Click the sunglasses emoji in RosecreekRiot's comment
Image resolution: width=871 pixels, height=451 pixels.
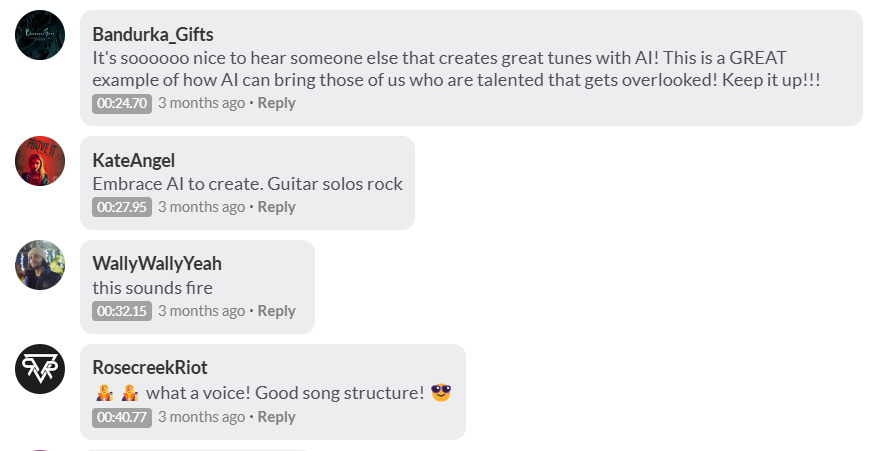441,393
